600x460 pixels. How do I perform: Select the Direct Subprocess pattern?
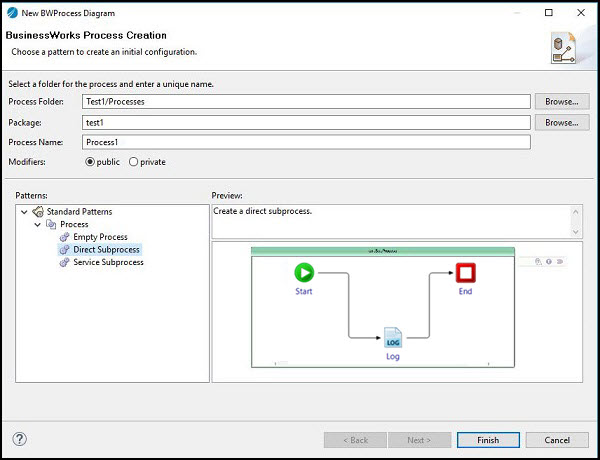106,250
